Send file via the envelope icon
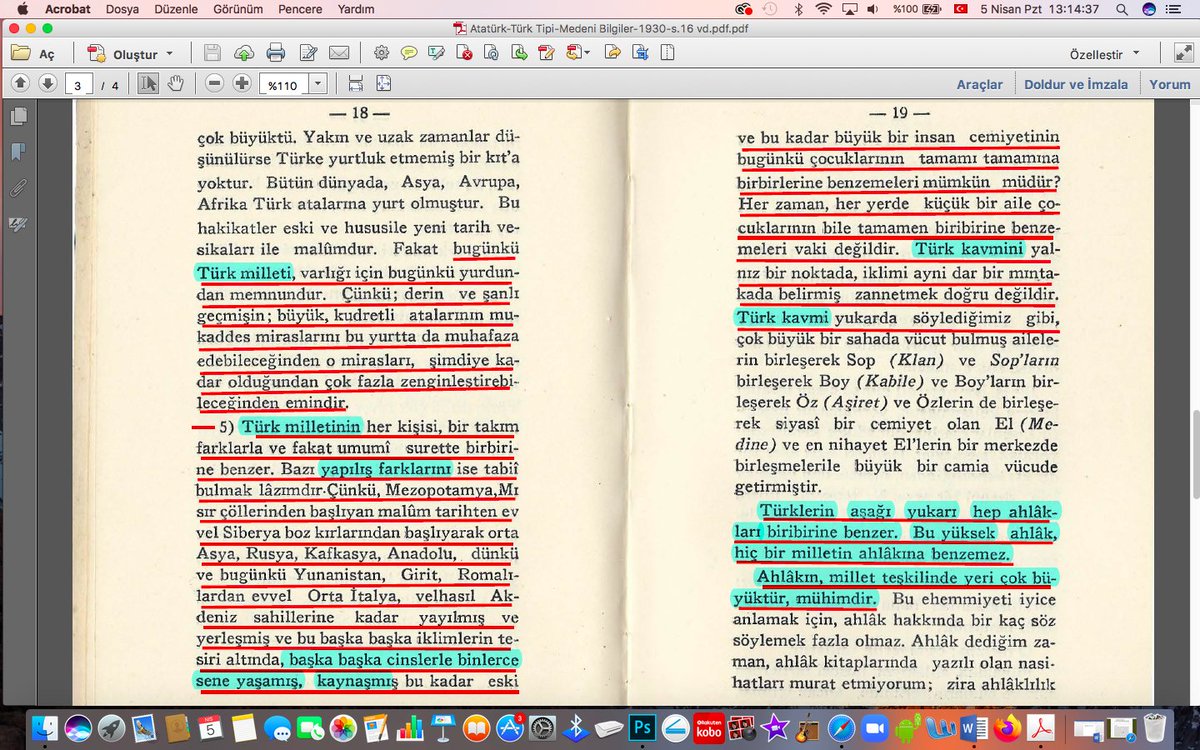Screen dimensions: 1200x750 coord(338,53)
